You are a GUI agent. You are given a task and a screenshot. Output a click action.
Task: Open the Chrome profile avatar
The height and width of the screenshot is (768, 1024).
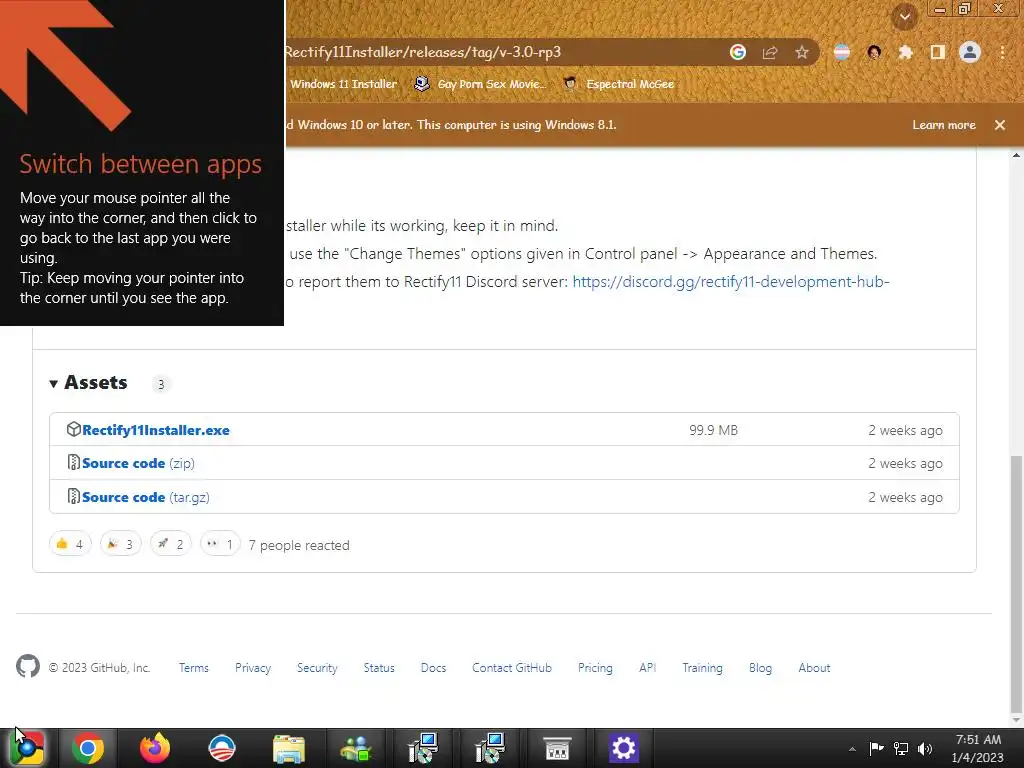point(970,52)
